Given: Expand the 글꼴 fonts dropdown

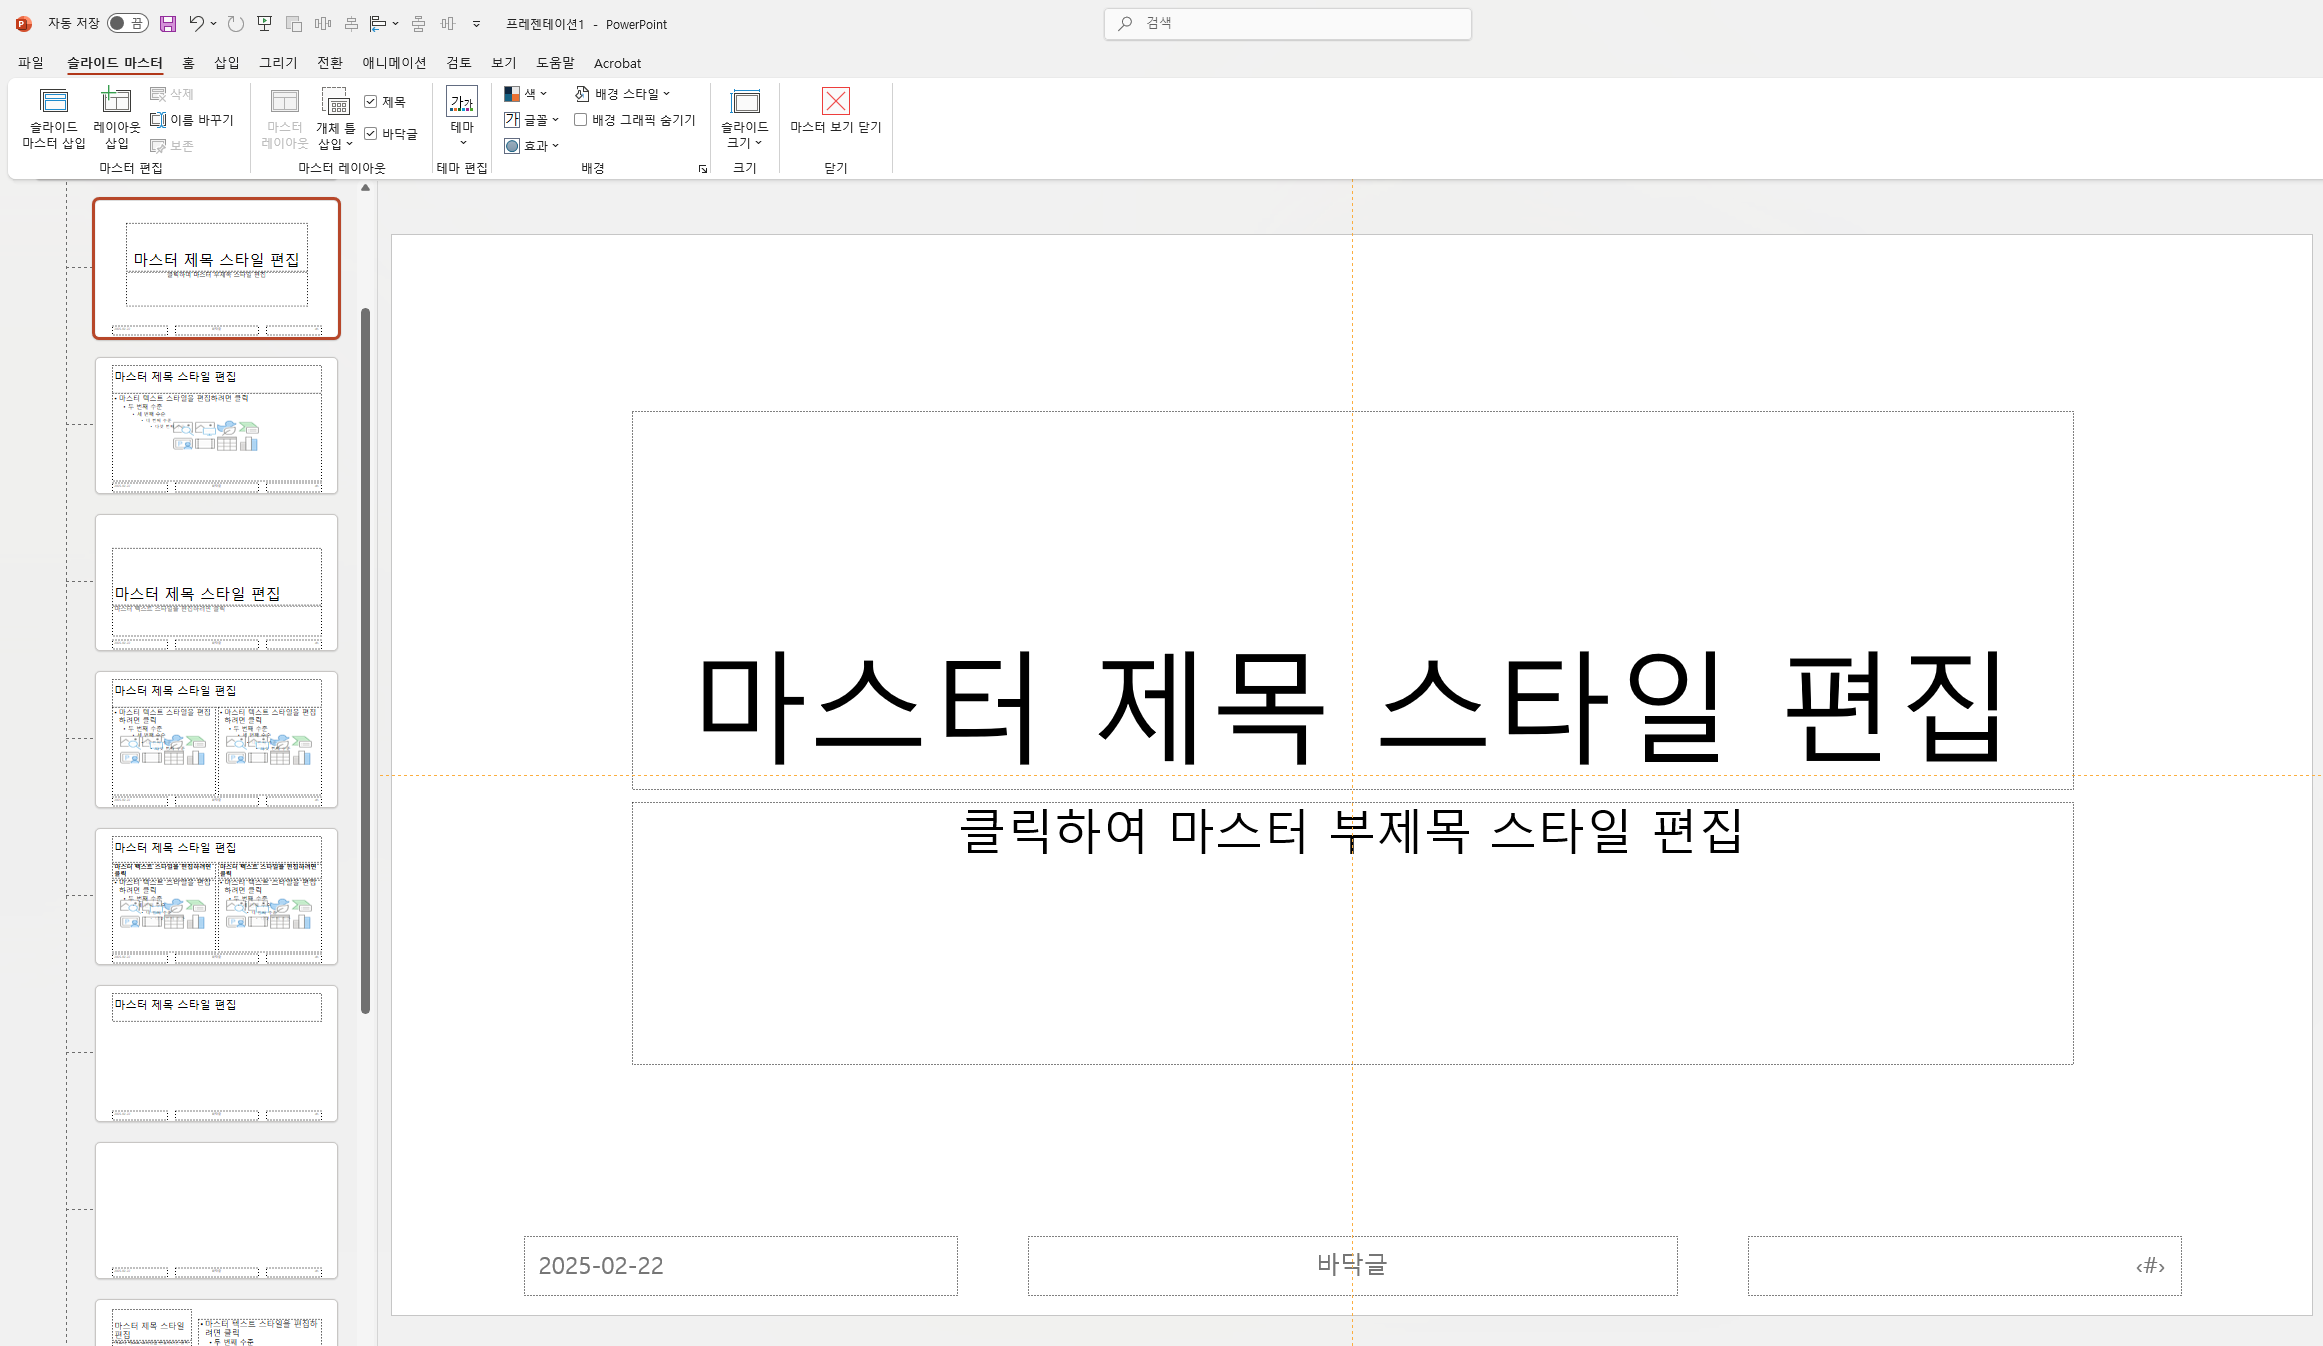Looking at the screenshot, I should click(532, 120).
